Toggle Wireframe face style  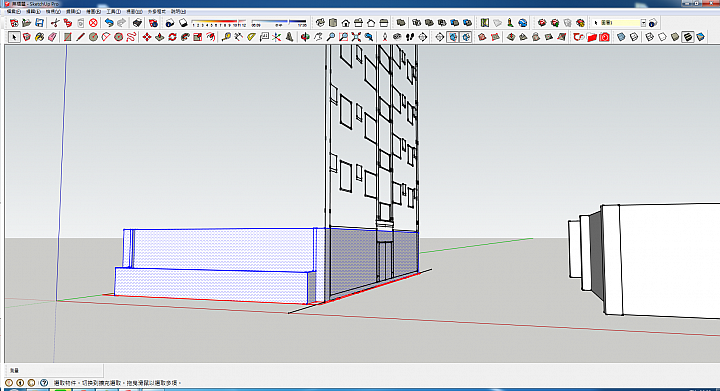coord(649,37)
